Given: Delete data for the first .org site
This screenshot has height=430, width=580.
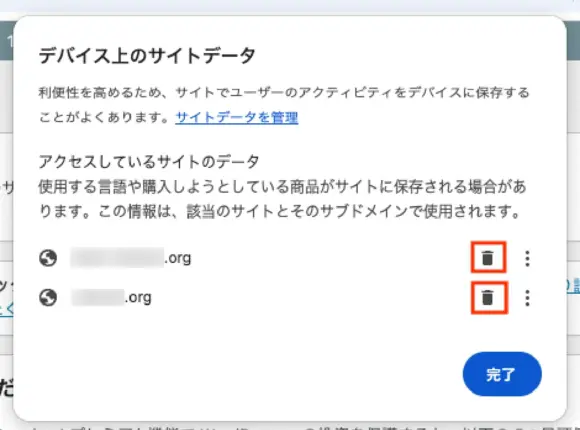Looking at the screenshot, I should point(488,258).
